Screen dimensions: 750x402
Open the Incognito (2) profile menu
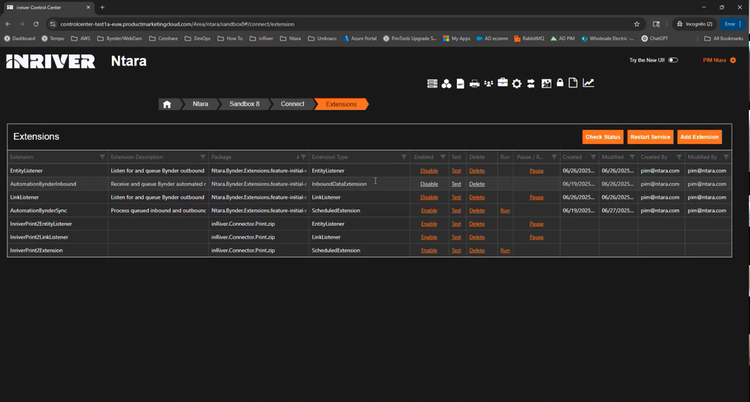click(x=695, y=24)
